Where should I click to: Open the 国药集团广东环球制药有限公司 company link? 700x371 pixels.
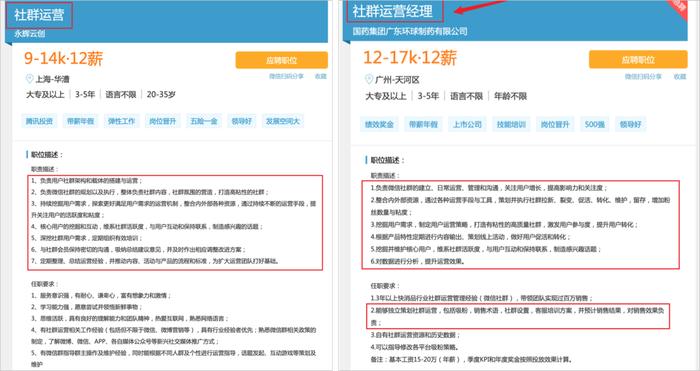[410, 31]
